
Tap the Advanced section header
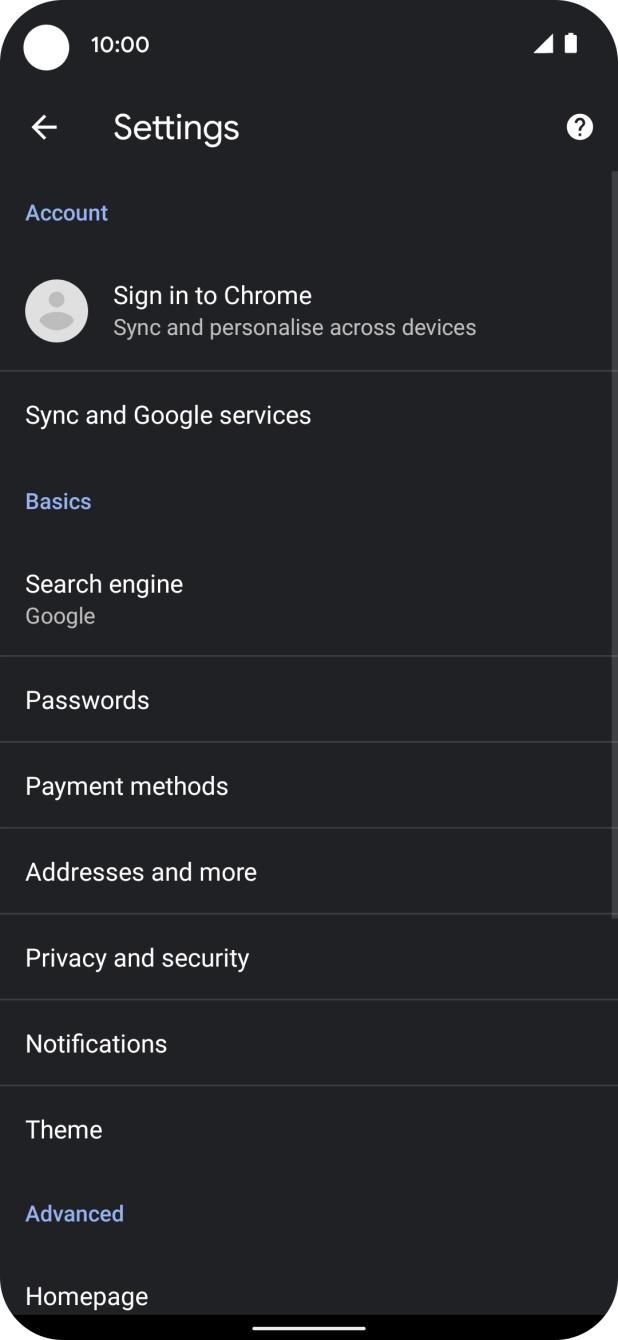74,1213
